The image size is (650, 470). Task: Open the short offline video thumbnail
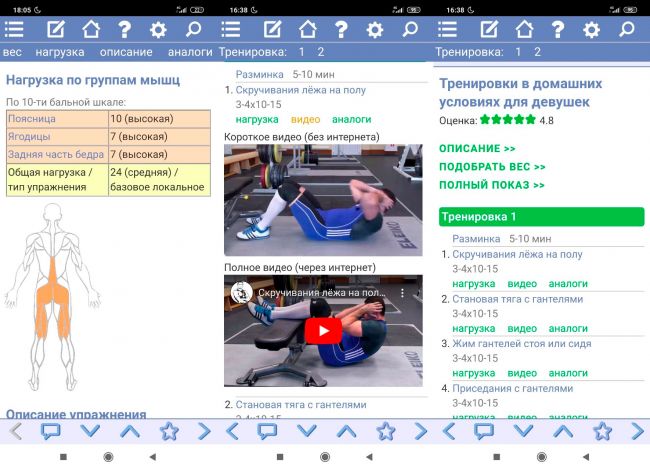coord(323,200)
